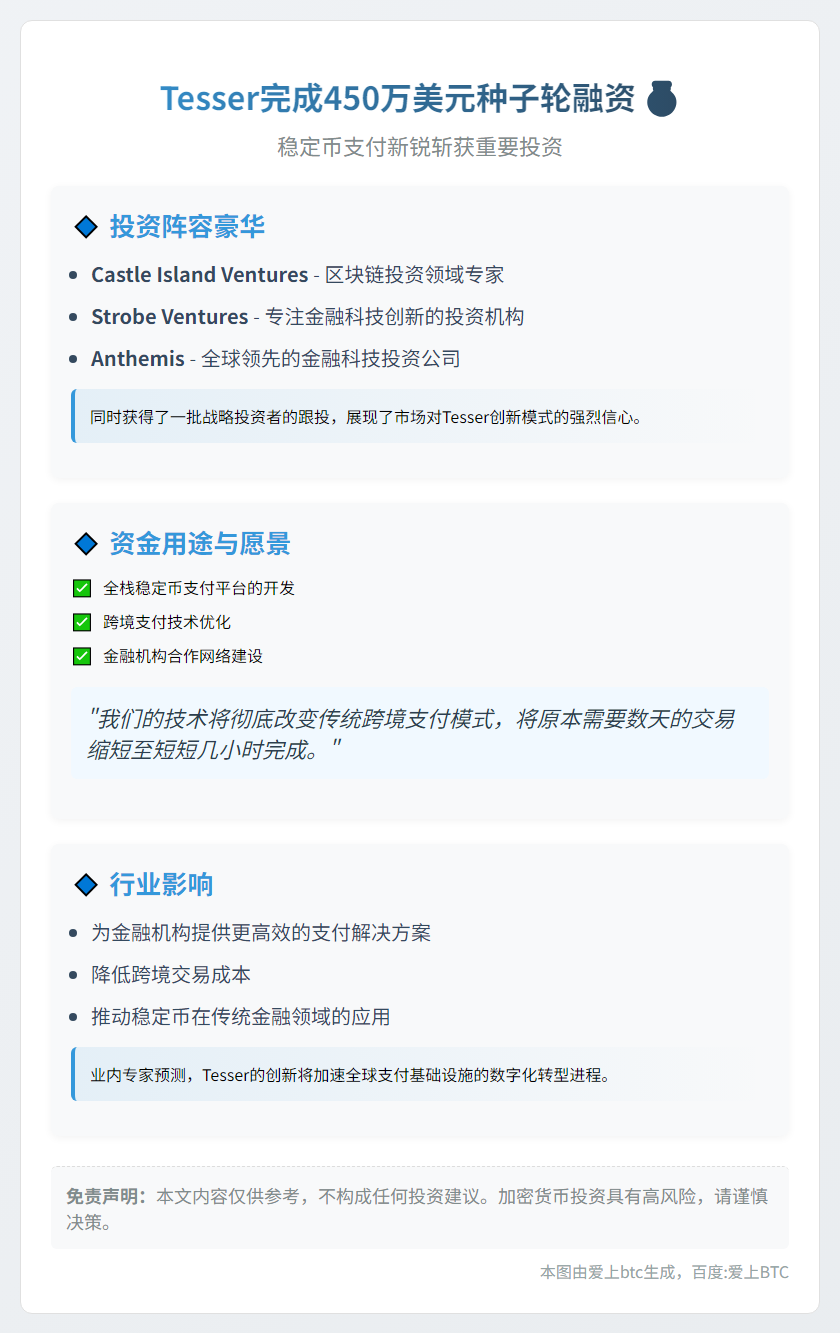Click the diamond icon beside 行业影响
The height and width of the screenshot is (1333, 840).
click(86, 885)
